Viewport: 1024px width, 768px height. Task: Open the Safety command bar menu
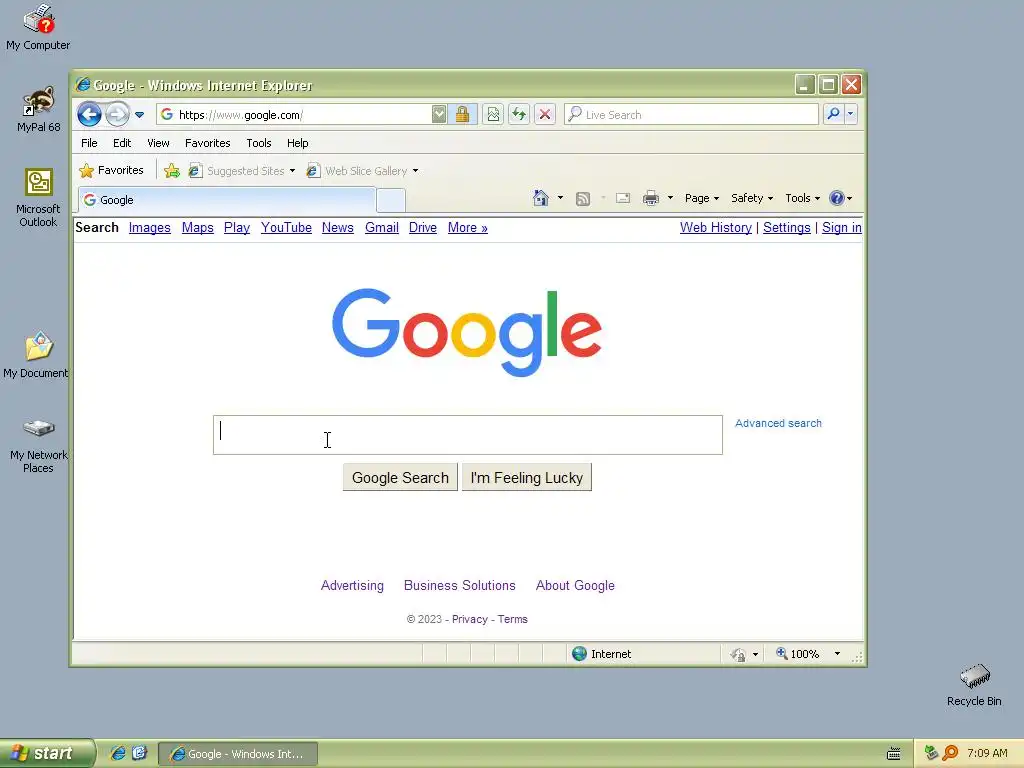pos(752,198)
